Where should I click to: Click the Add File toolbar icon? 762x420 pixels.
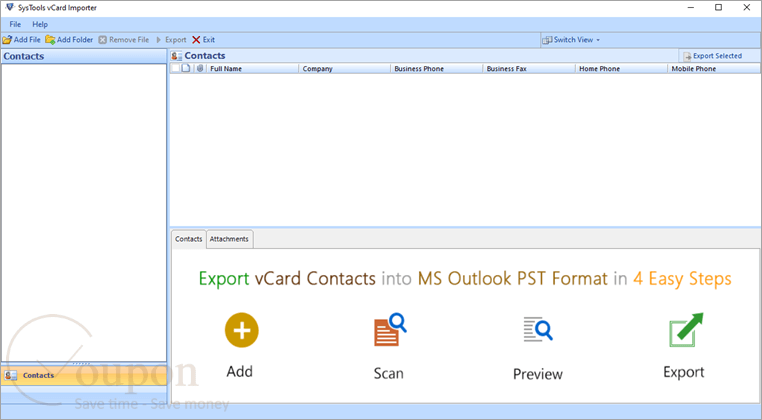click(x=7, y=40)
